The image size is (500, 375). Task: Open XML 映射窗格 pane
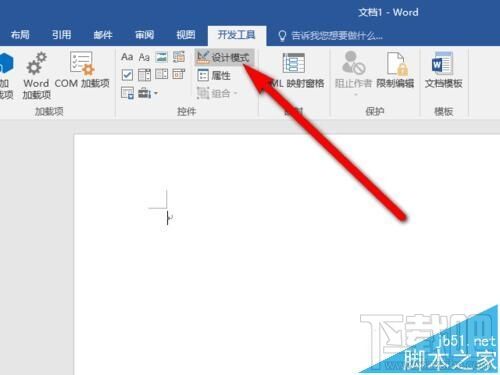pos(294,70)
